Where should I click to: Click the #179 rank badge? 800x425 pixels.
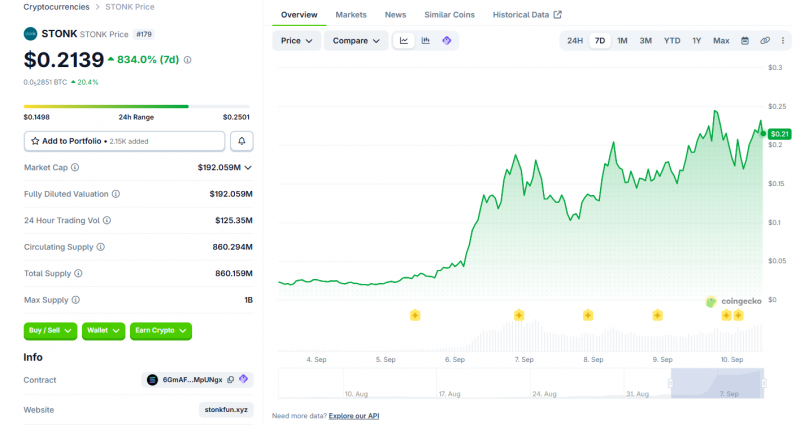pyautogui.click(x=144, y=34)
